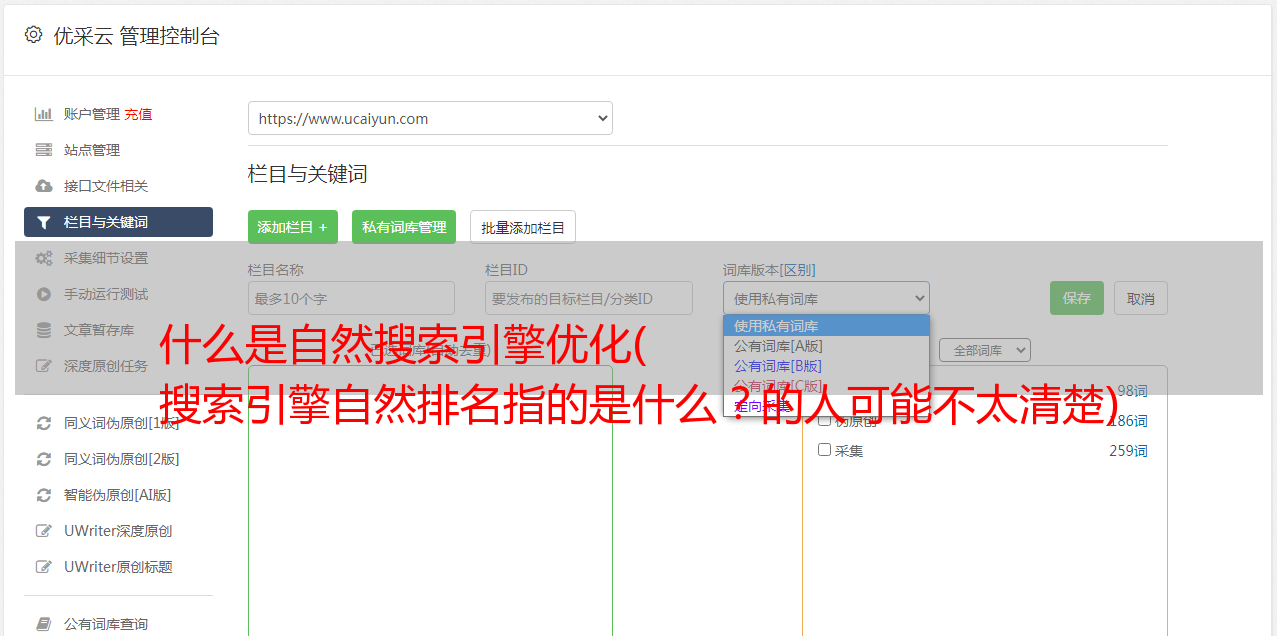Screen dimensions: 1277x636
Task: Click the green 添加栏目 + button
Action: (x=293, y=227)
